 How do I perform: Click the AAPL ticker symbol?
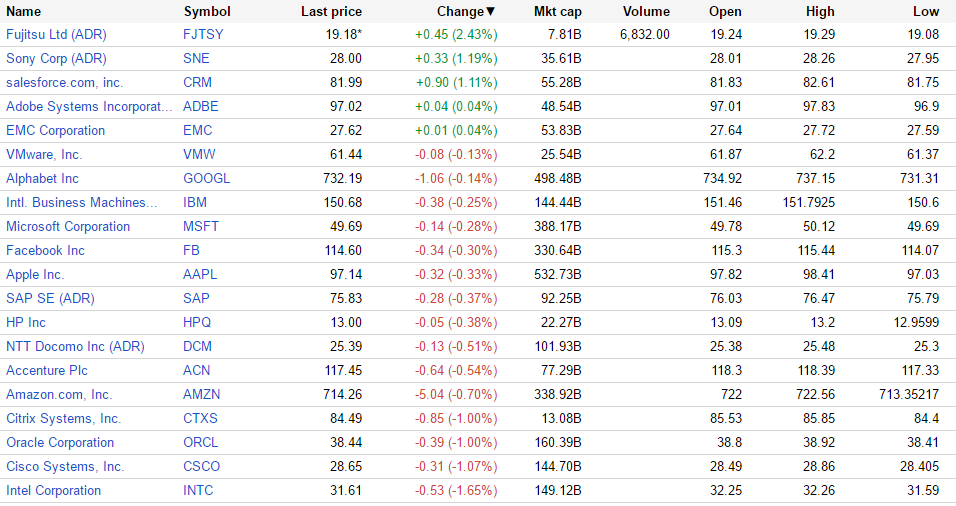200,274
